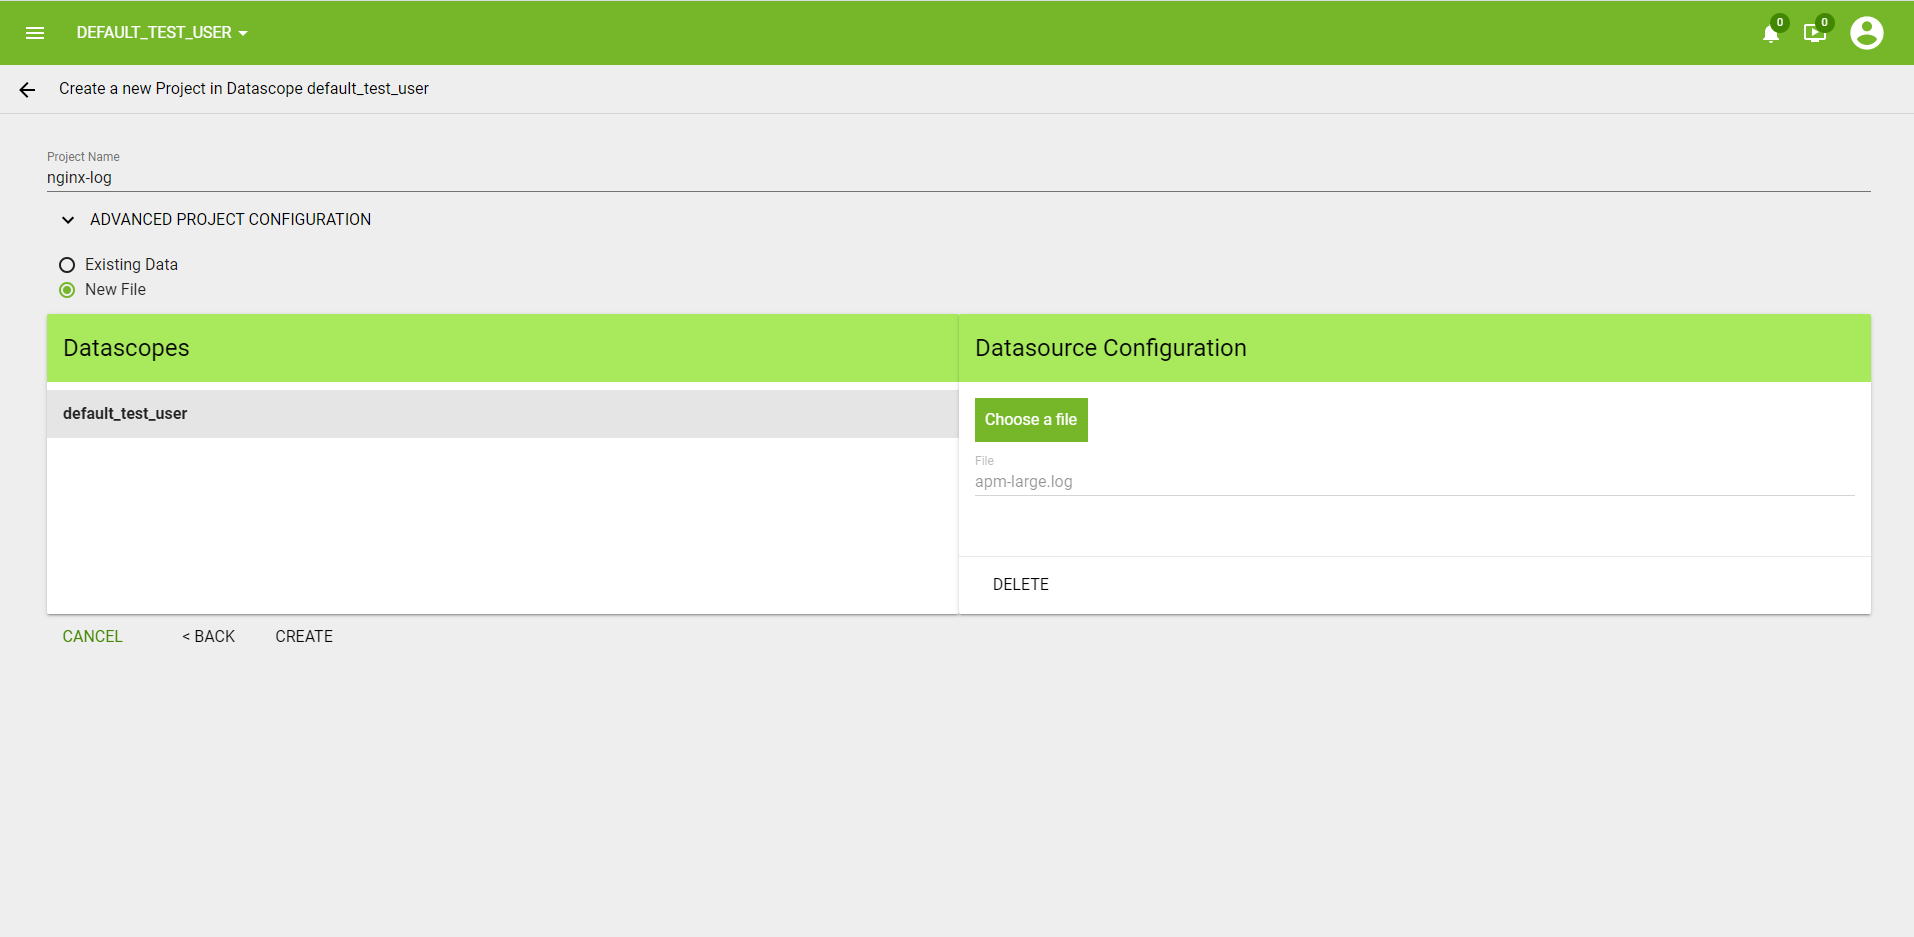
Task: Open the user account avatar menu
Action: pyautogui.click(x=1866, y=33)
